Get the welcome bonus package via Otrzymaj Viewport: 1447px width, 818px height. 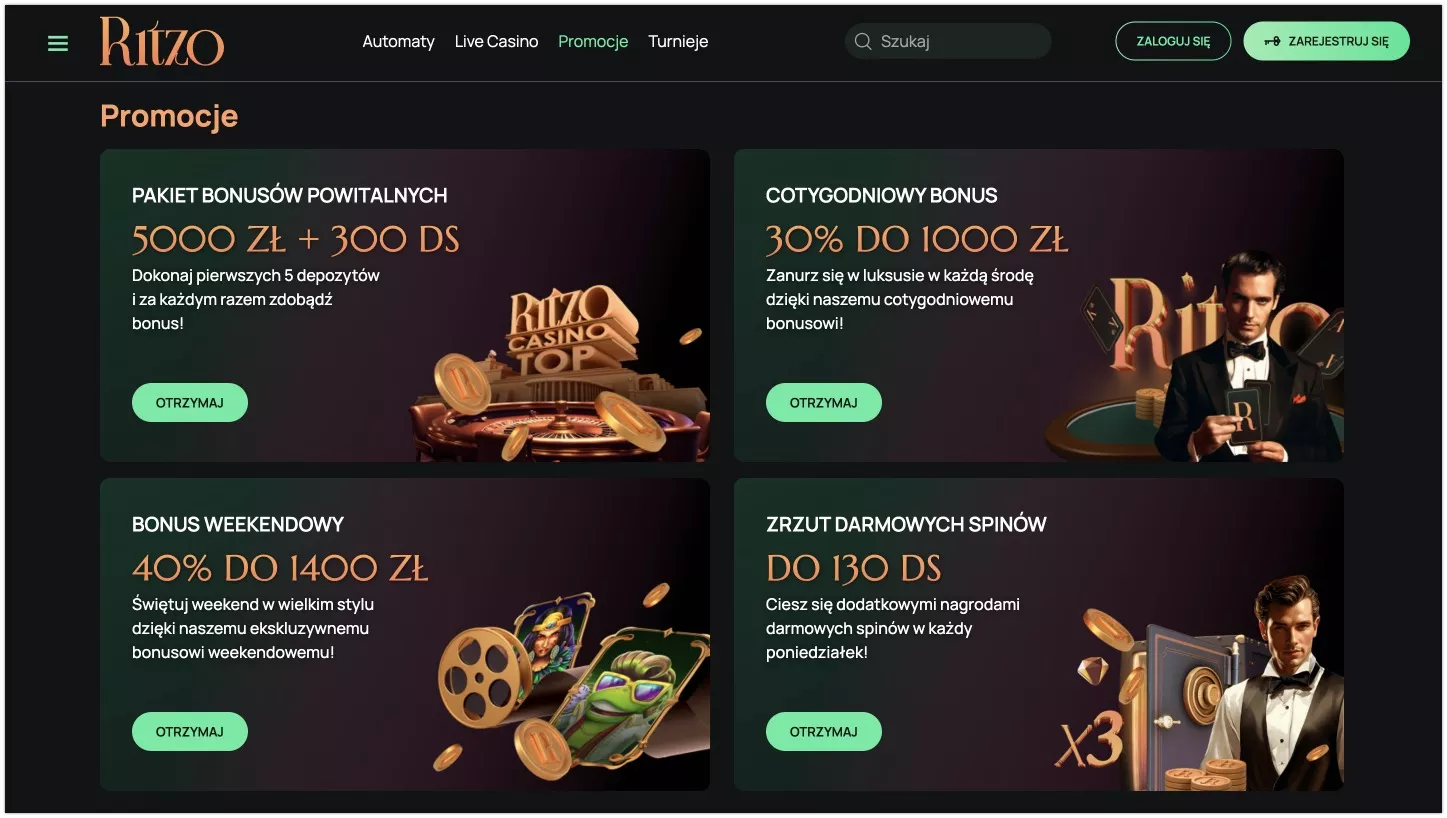point(190,403)
